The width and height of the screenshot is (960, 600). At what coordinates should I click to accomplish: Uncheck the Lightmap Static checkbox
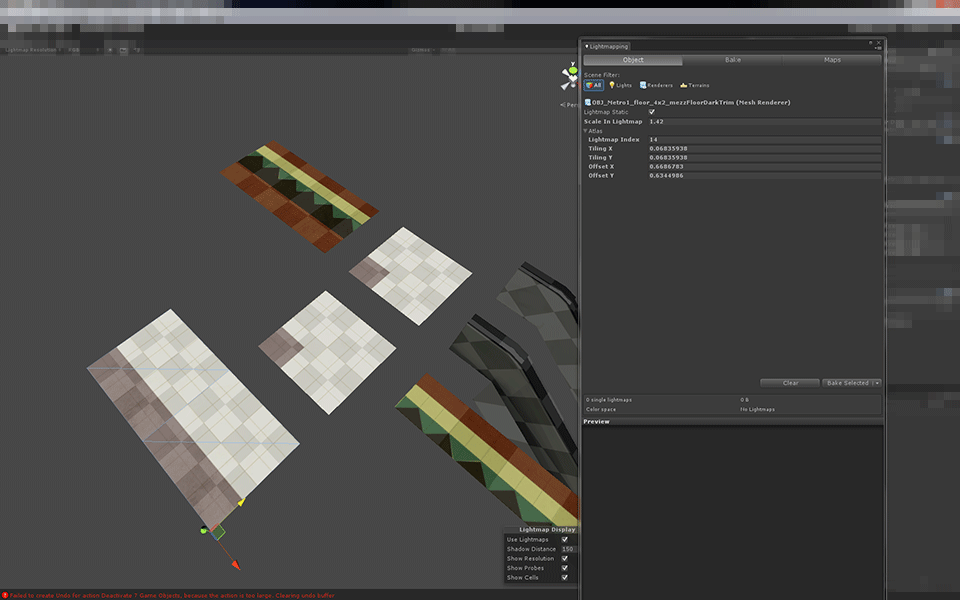[649, 113]
